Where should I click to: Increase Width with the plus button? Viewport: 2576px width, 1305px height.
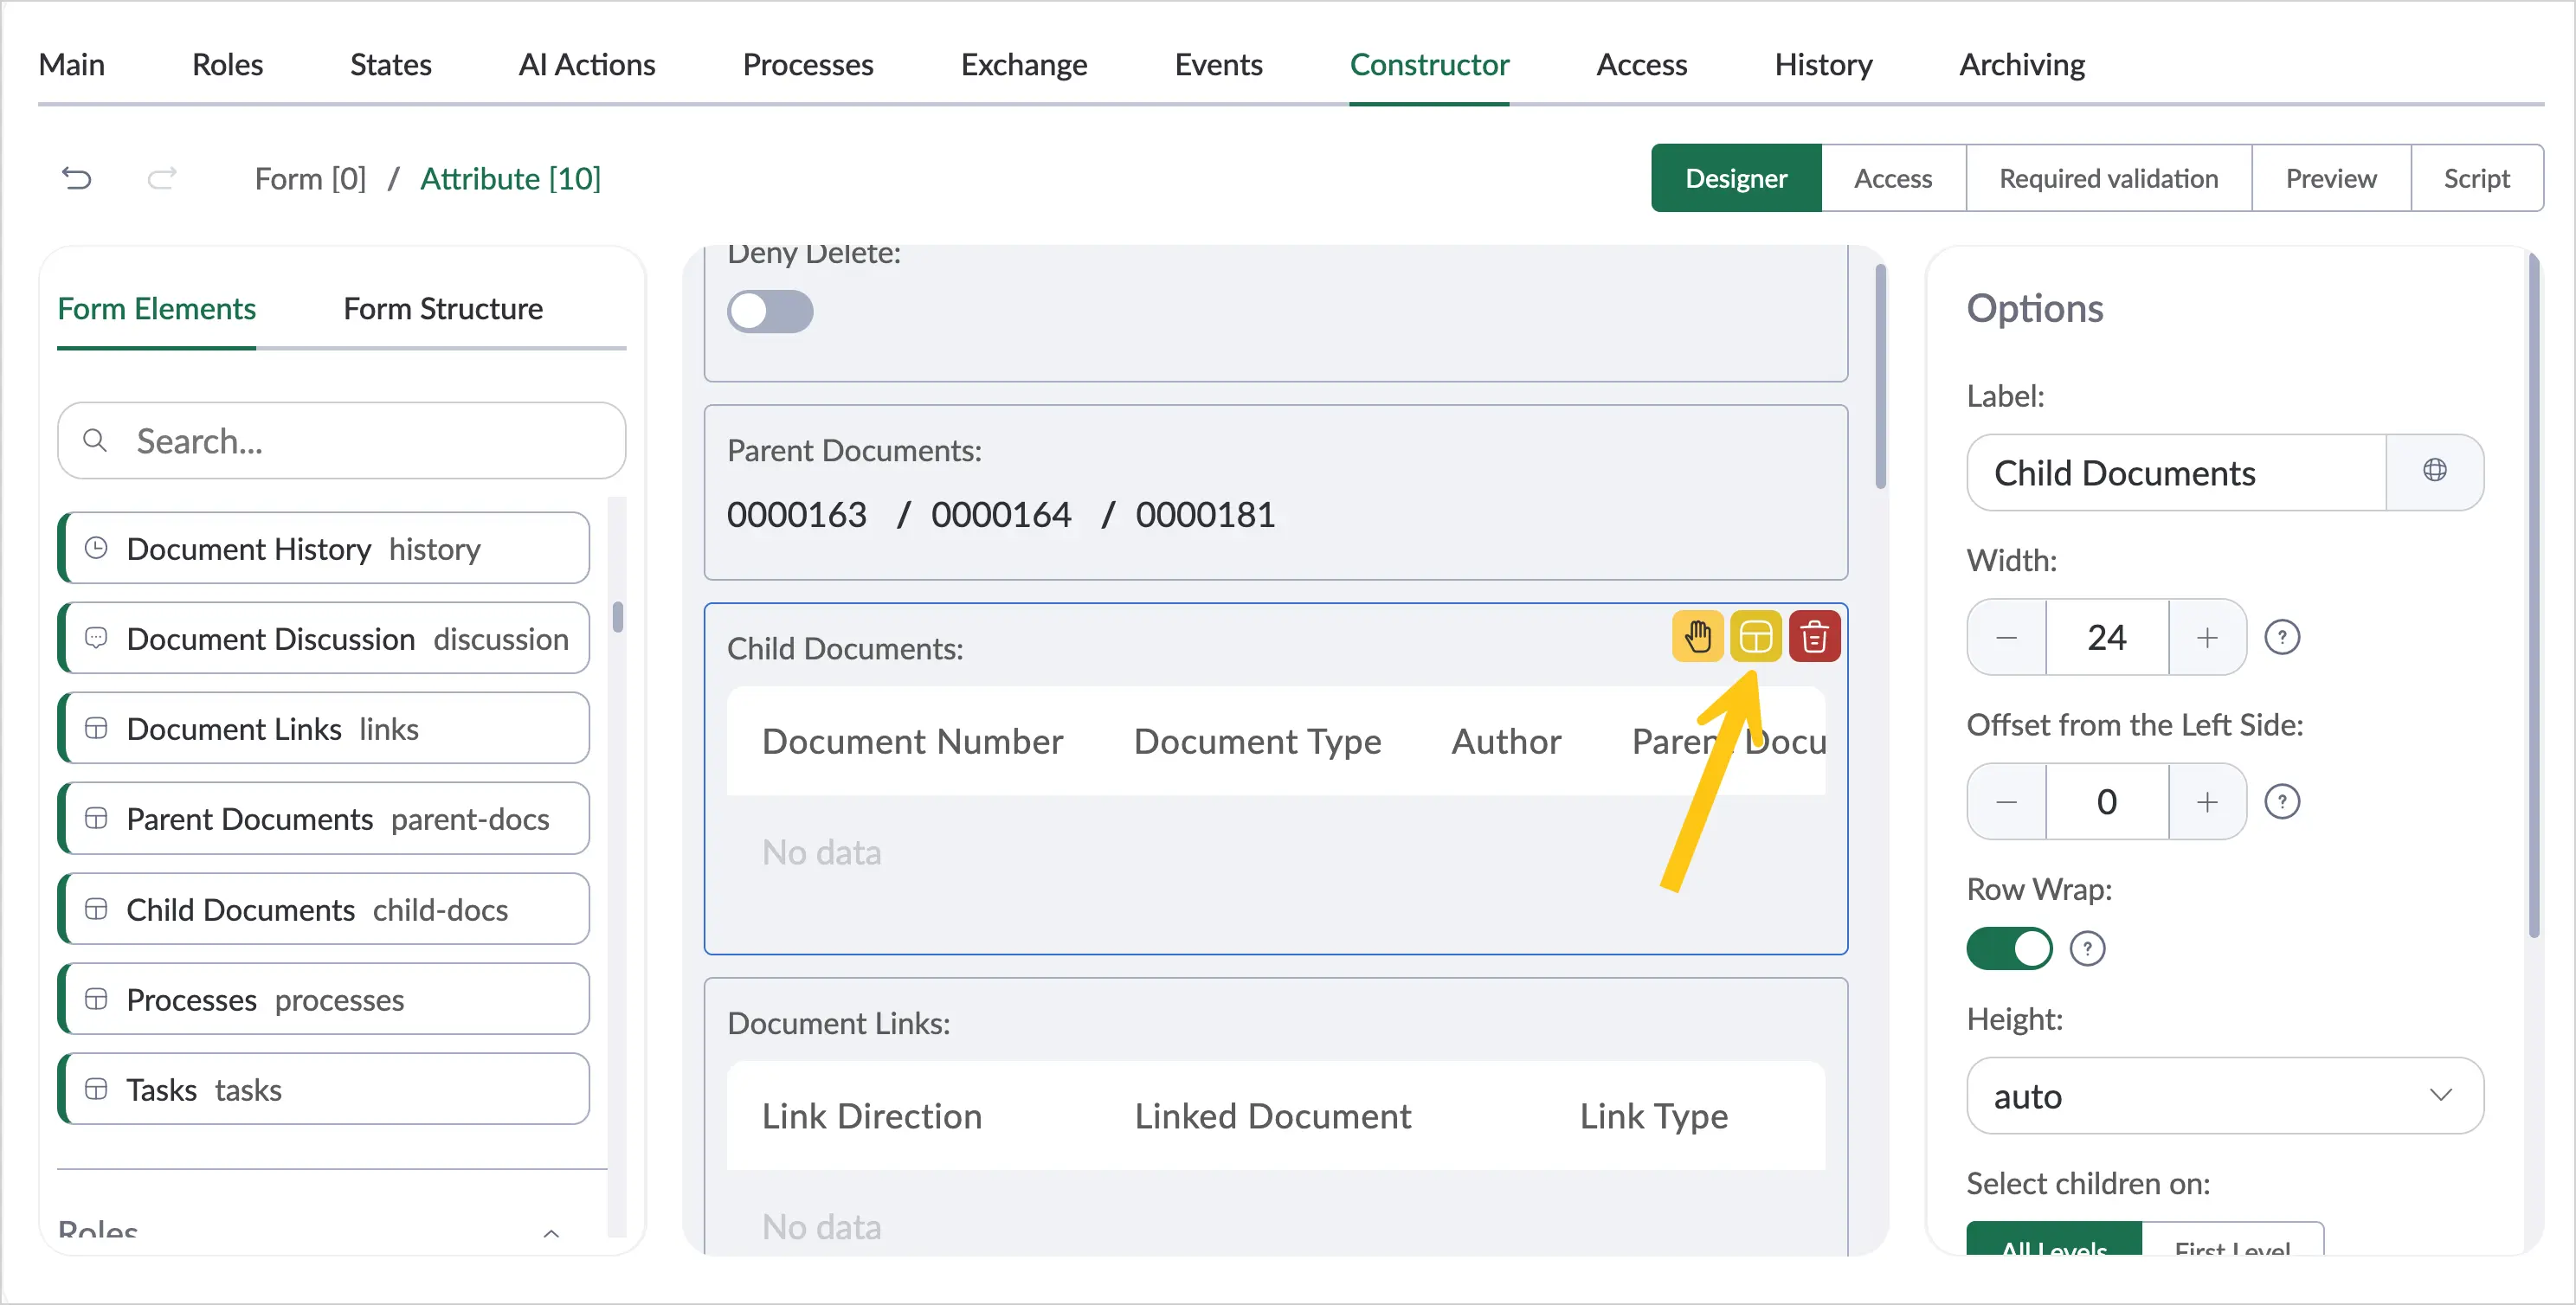point(2207,637)
